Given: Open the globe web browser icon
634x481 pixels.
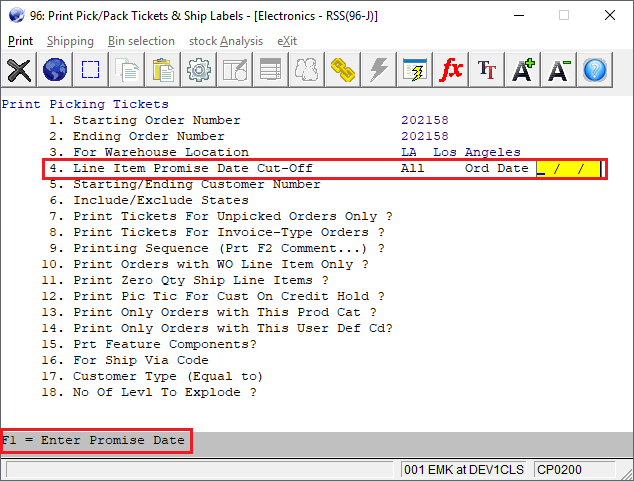Looking at the screenshot, I should (55, 70).
